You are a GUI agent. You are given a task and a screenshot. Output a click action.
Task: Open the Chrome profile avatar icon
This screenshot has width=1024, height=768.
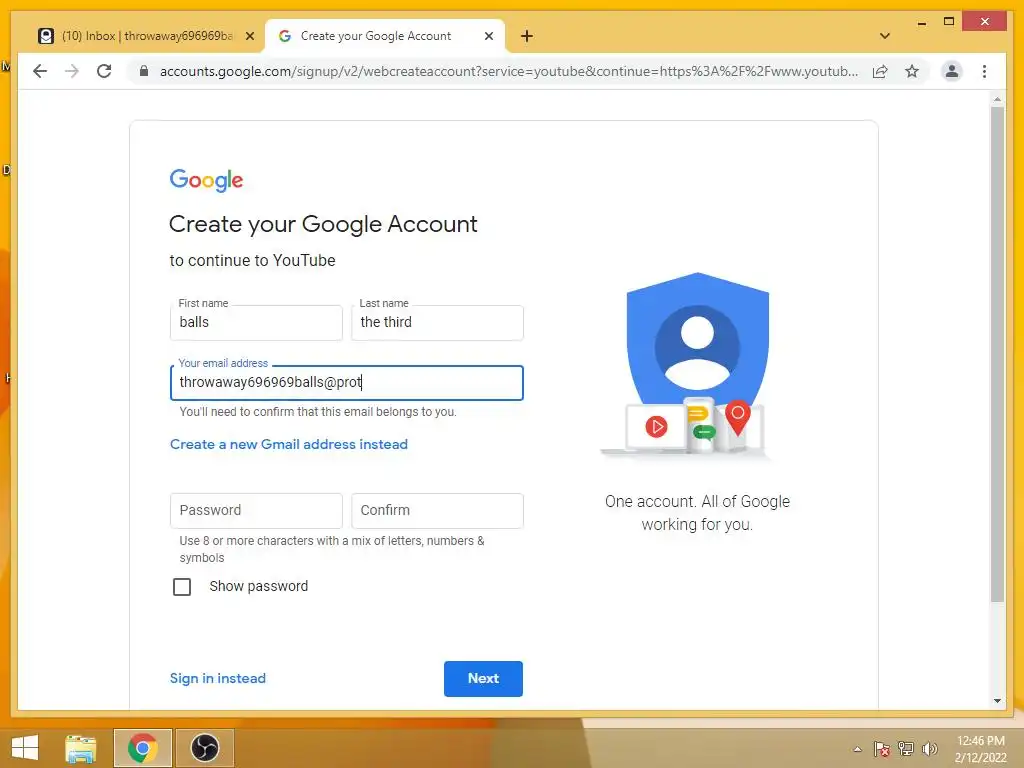952,71
